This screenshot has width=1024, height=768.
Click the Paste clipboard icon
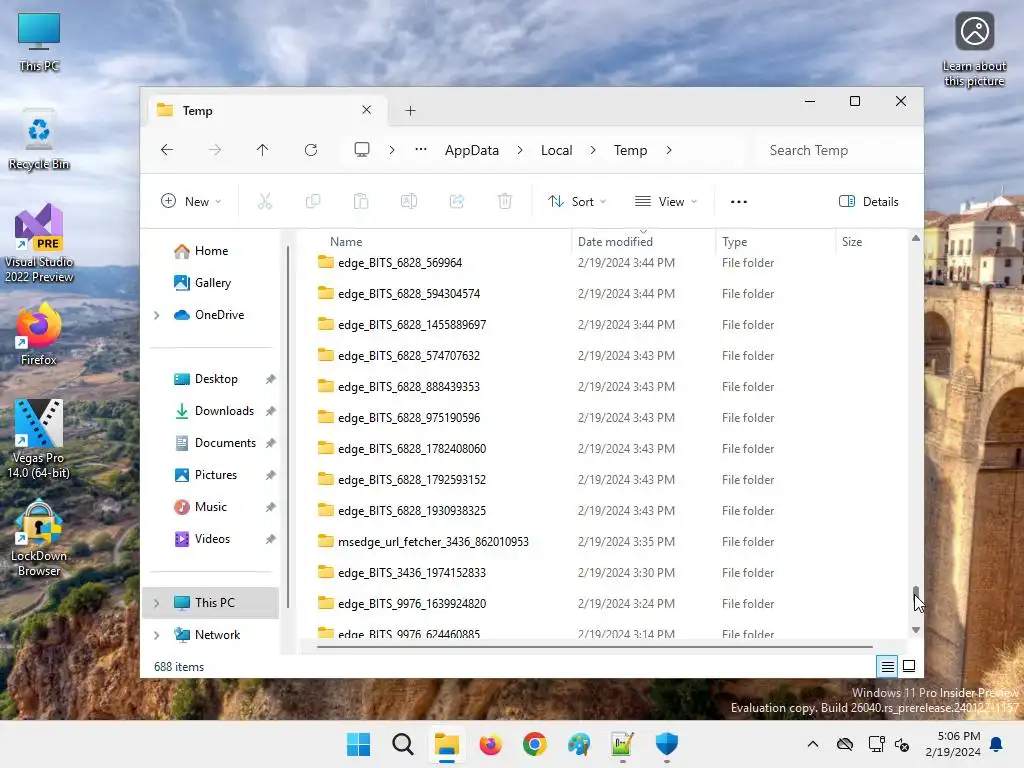click(x=361, y=201)
